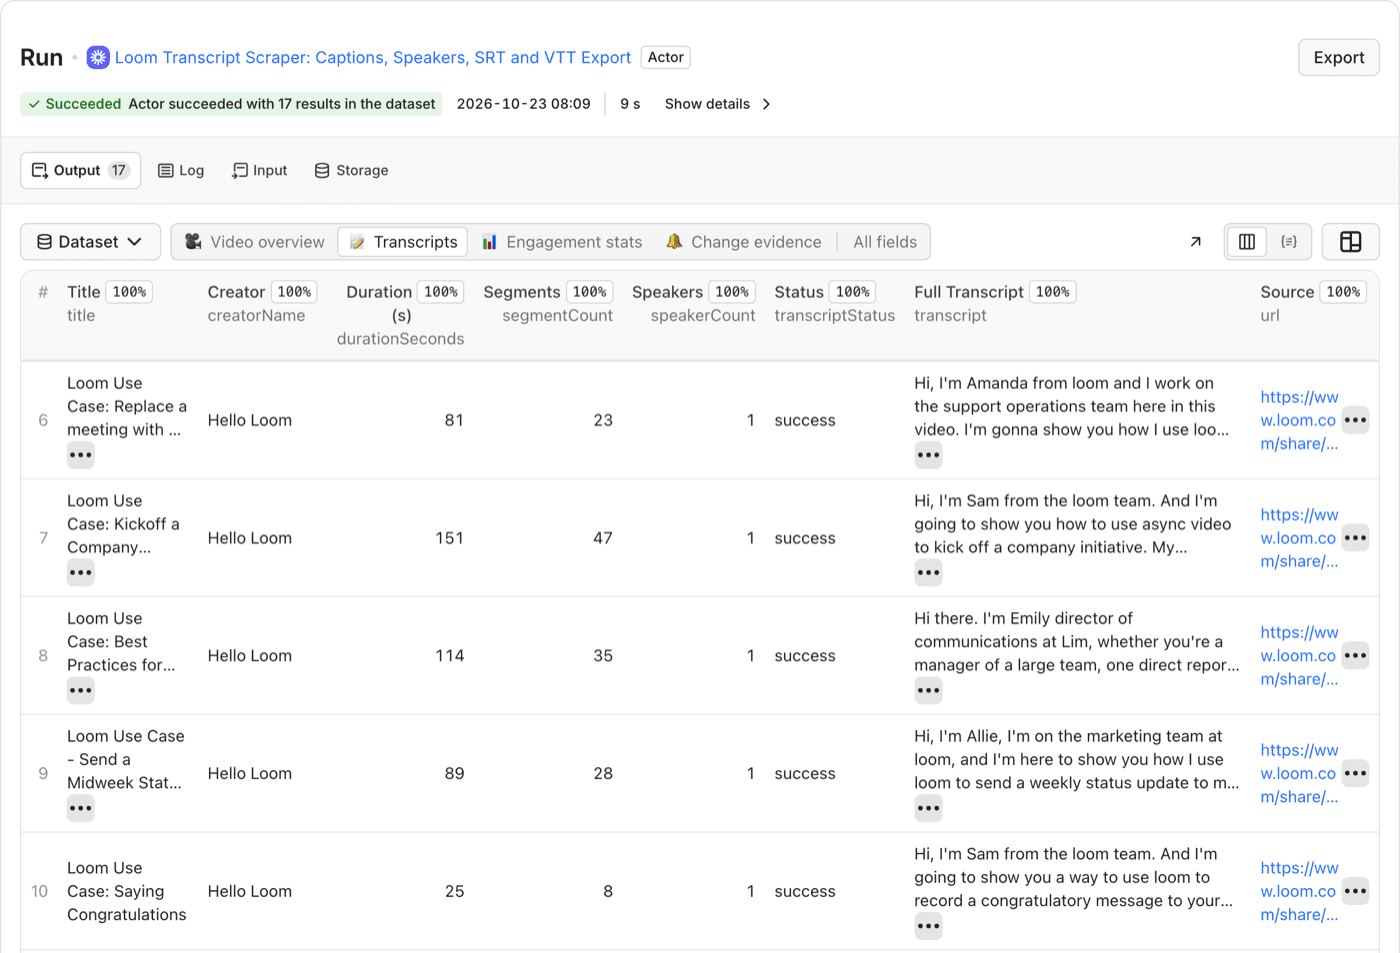The height and width of the screenshot is (953, 1400).
Task: Select the Video overview view
Action: [255, 242]
